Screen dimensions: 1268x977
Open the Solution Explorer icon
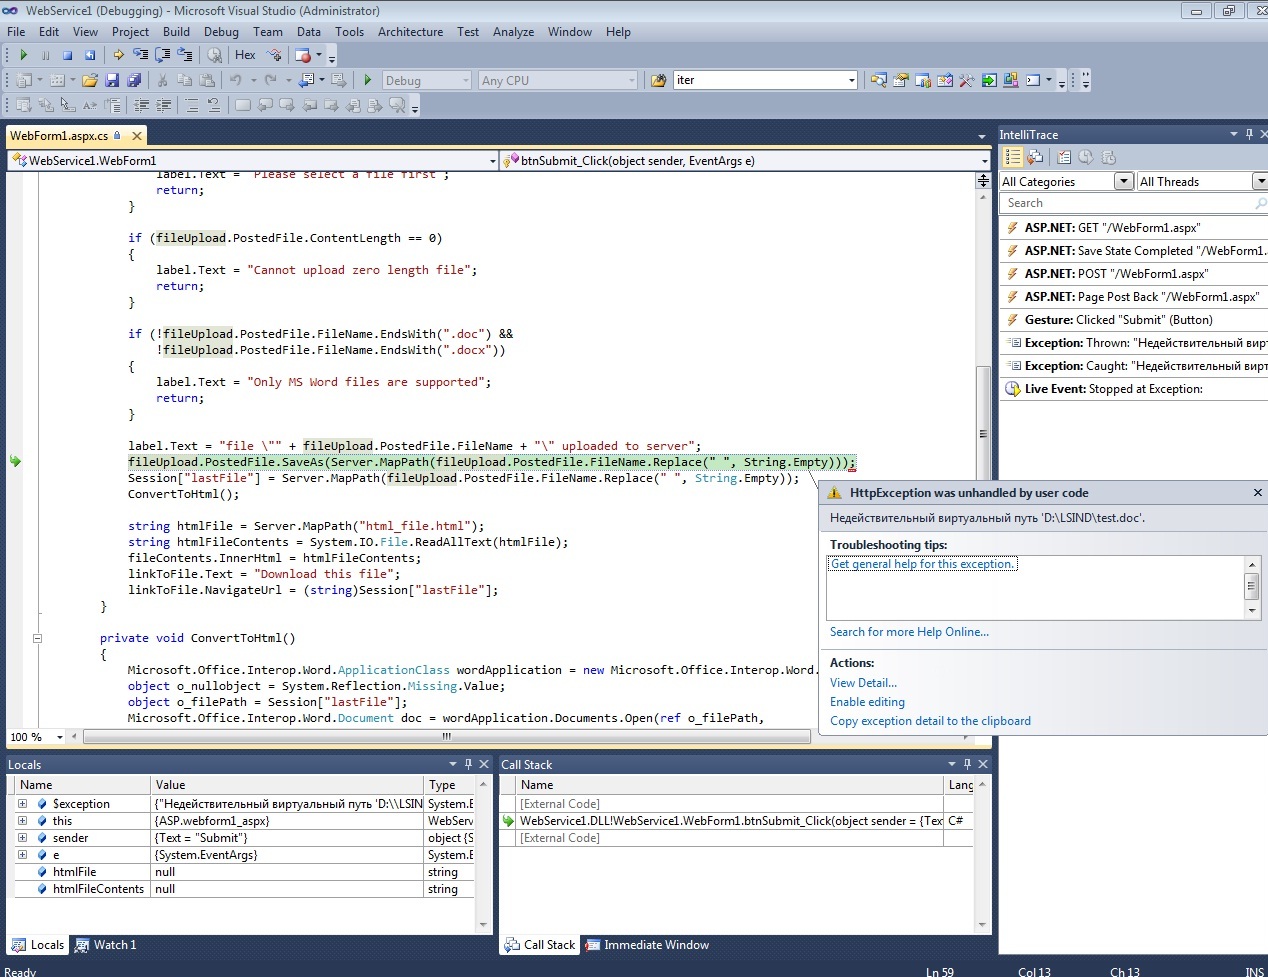878,80
